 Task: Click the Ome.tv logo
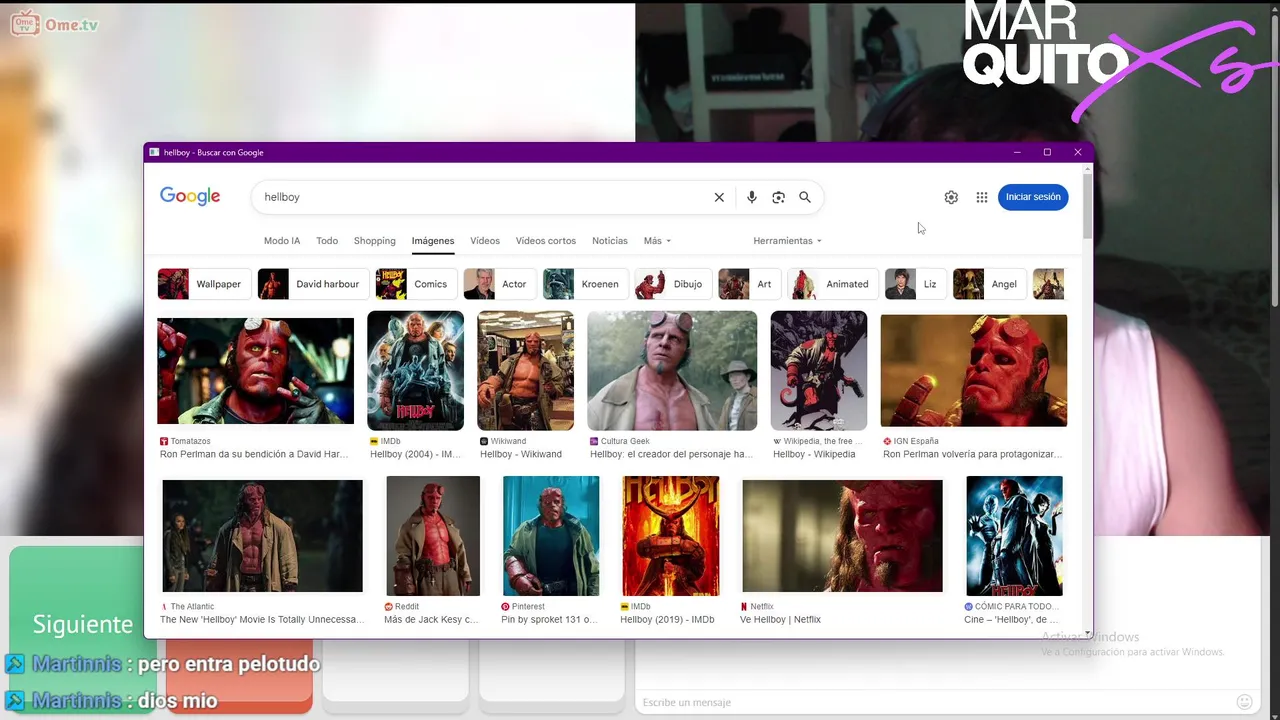tap(55, 25)
